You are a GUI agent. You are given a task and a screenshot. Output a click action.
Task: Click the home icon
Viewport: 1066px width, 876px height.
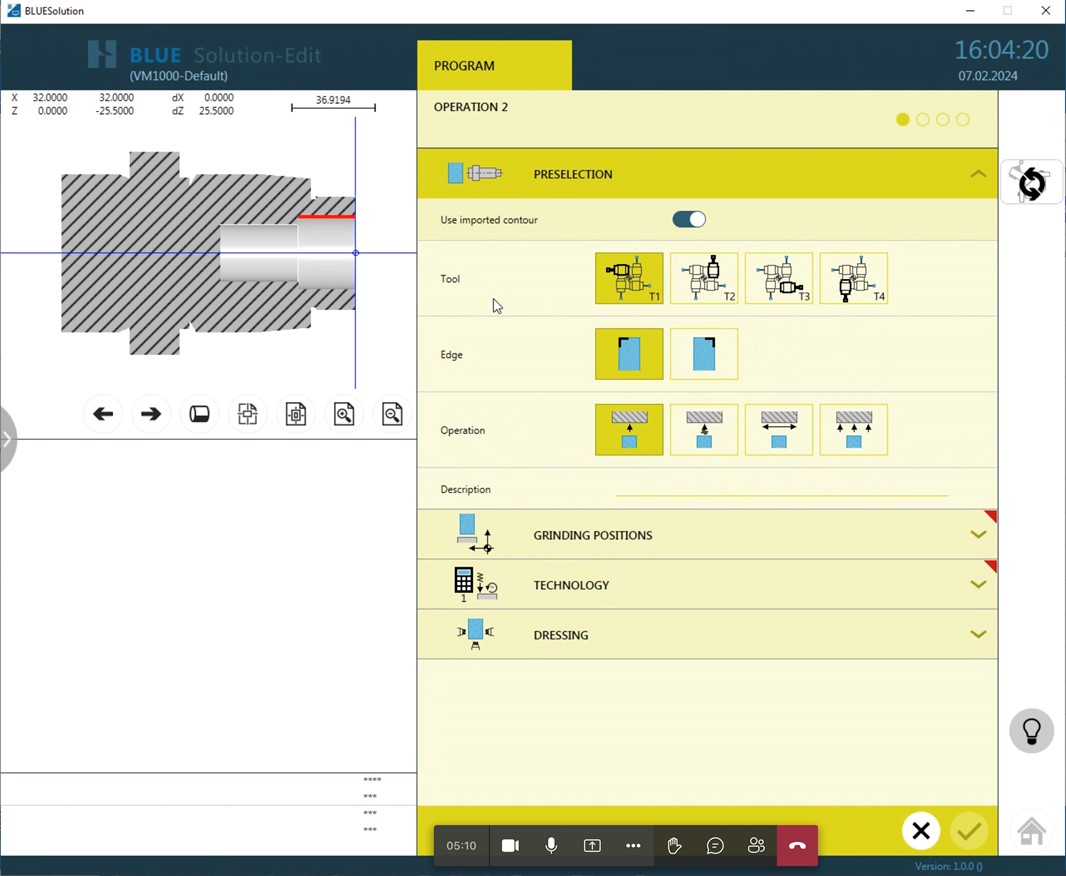click(1031, 830)
